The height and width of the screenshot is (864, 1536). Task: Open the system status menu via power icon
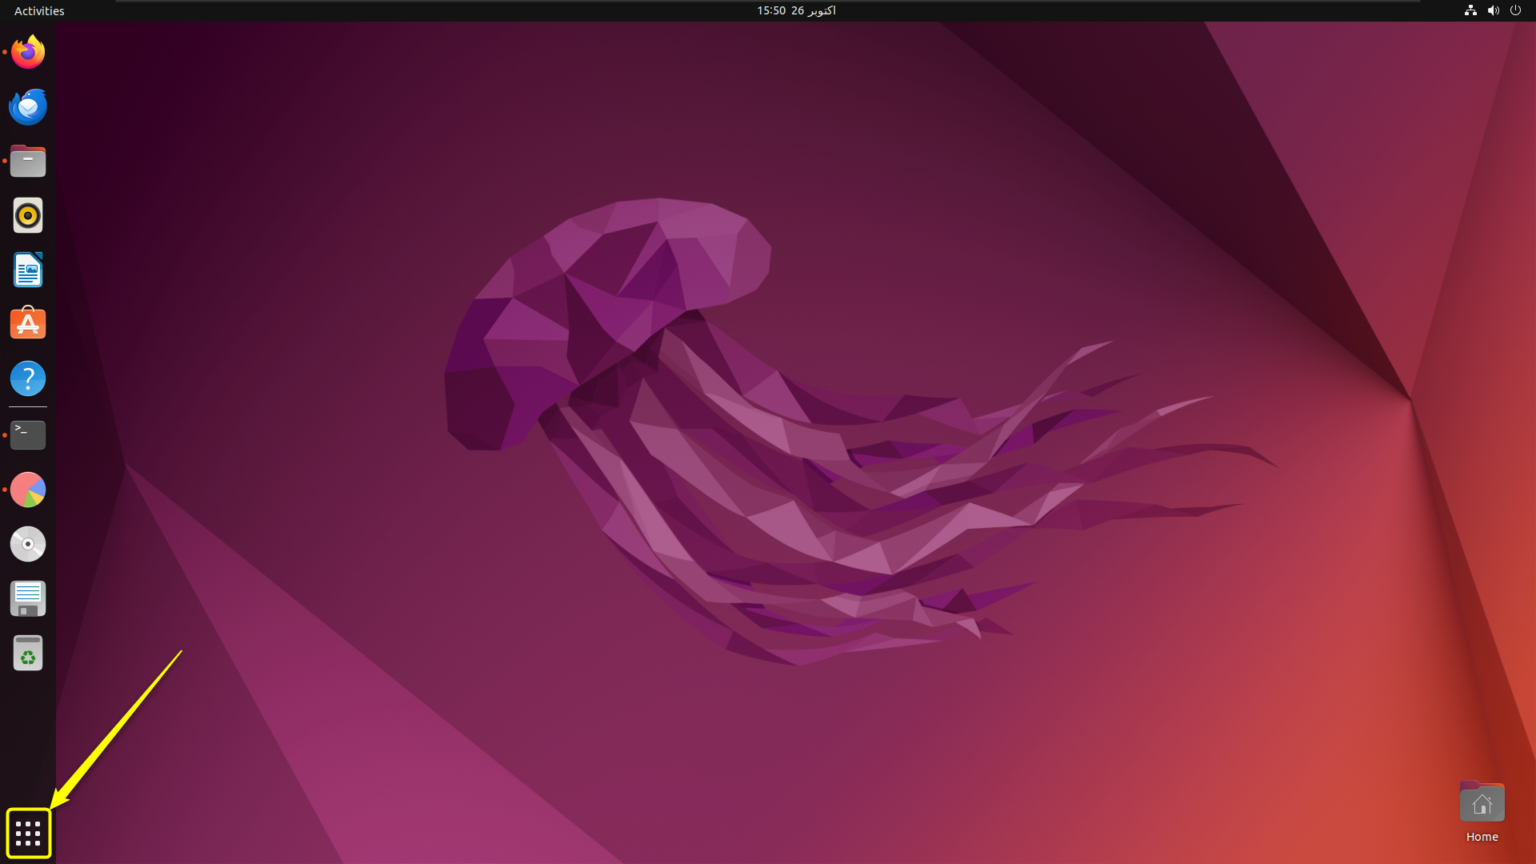pos(1516,10)
